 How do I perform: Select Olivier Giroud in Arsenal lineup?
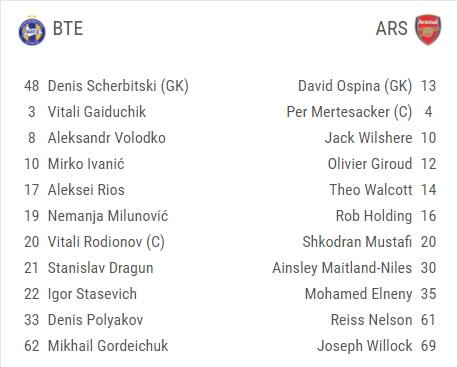pyautogui.click(x=370, y=164)
